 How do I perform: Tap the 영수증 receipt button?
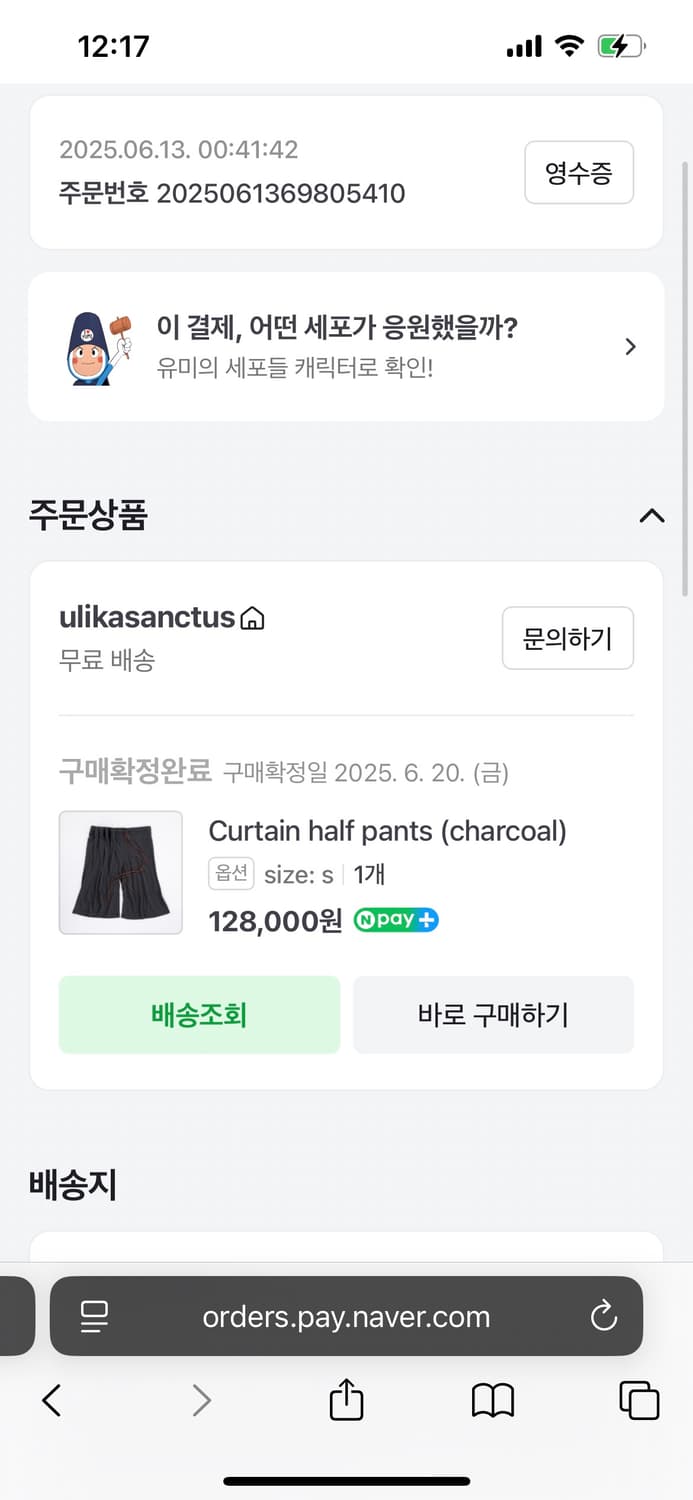[x=579, y=172]
